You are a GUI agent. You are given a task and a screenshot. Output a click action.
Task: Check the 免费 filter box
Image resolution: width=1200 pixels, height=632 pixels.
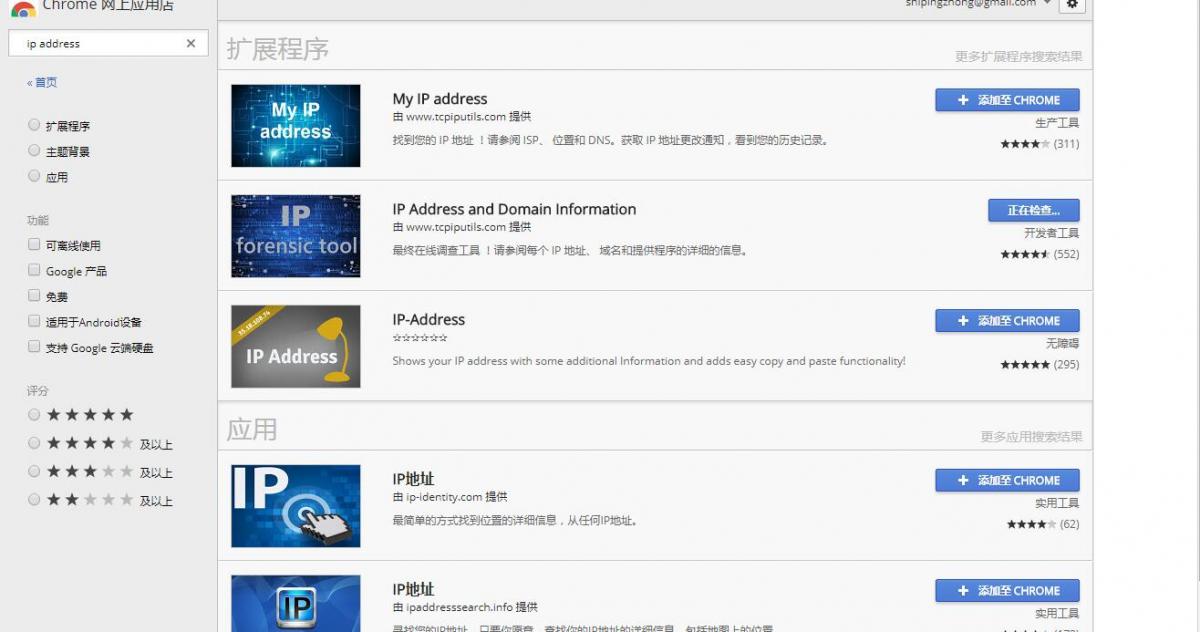34,296
